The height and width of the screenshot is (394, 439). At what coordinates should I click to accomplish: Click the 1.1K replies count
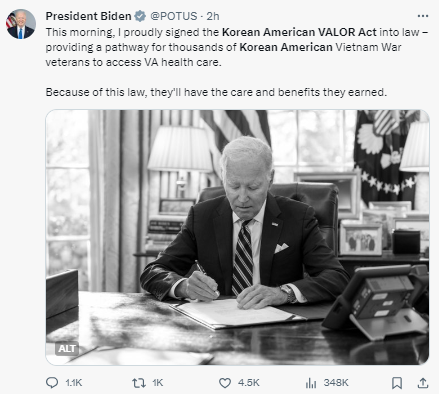click(x=74, y=383)
